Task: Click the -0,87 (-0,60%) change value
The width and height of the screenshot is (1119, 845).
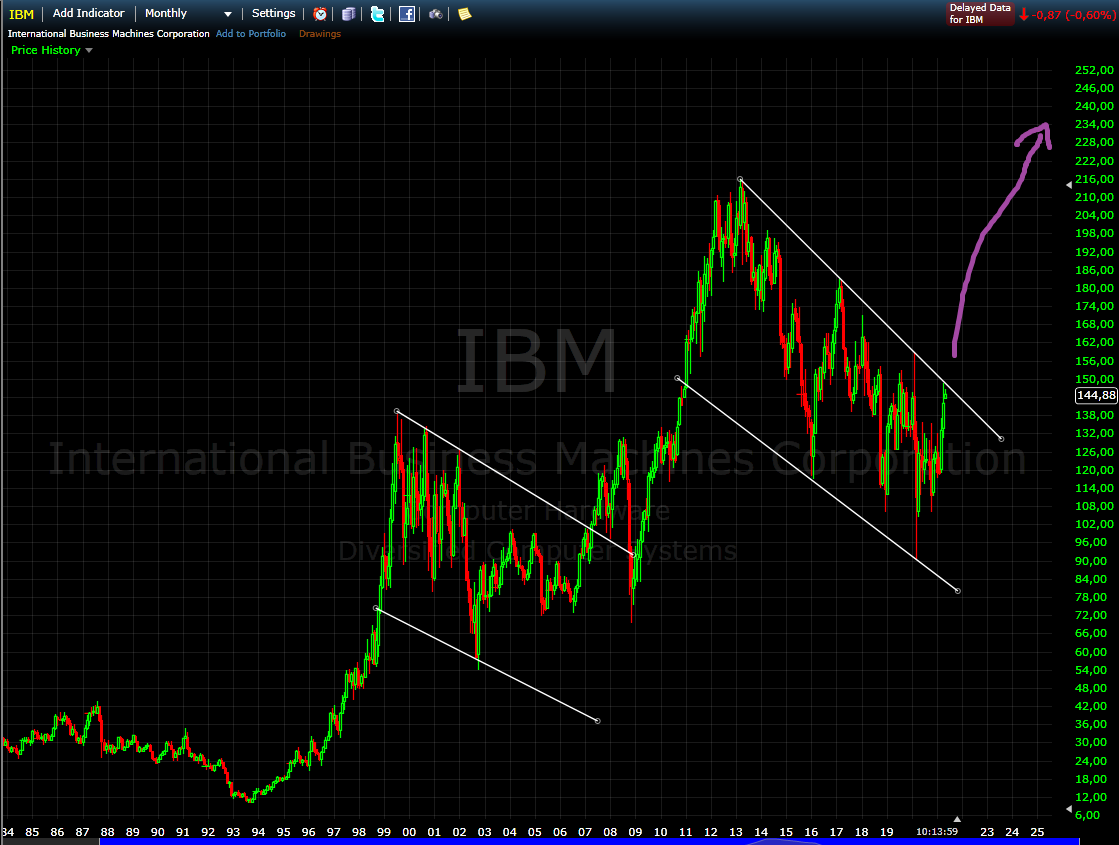Action: pos(1073,15)
